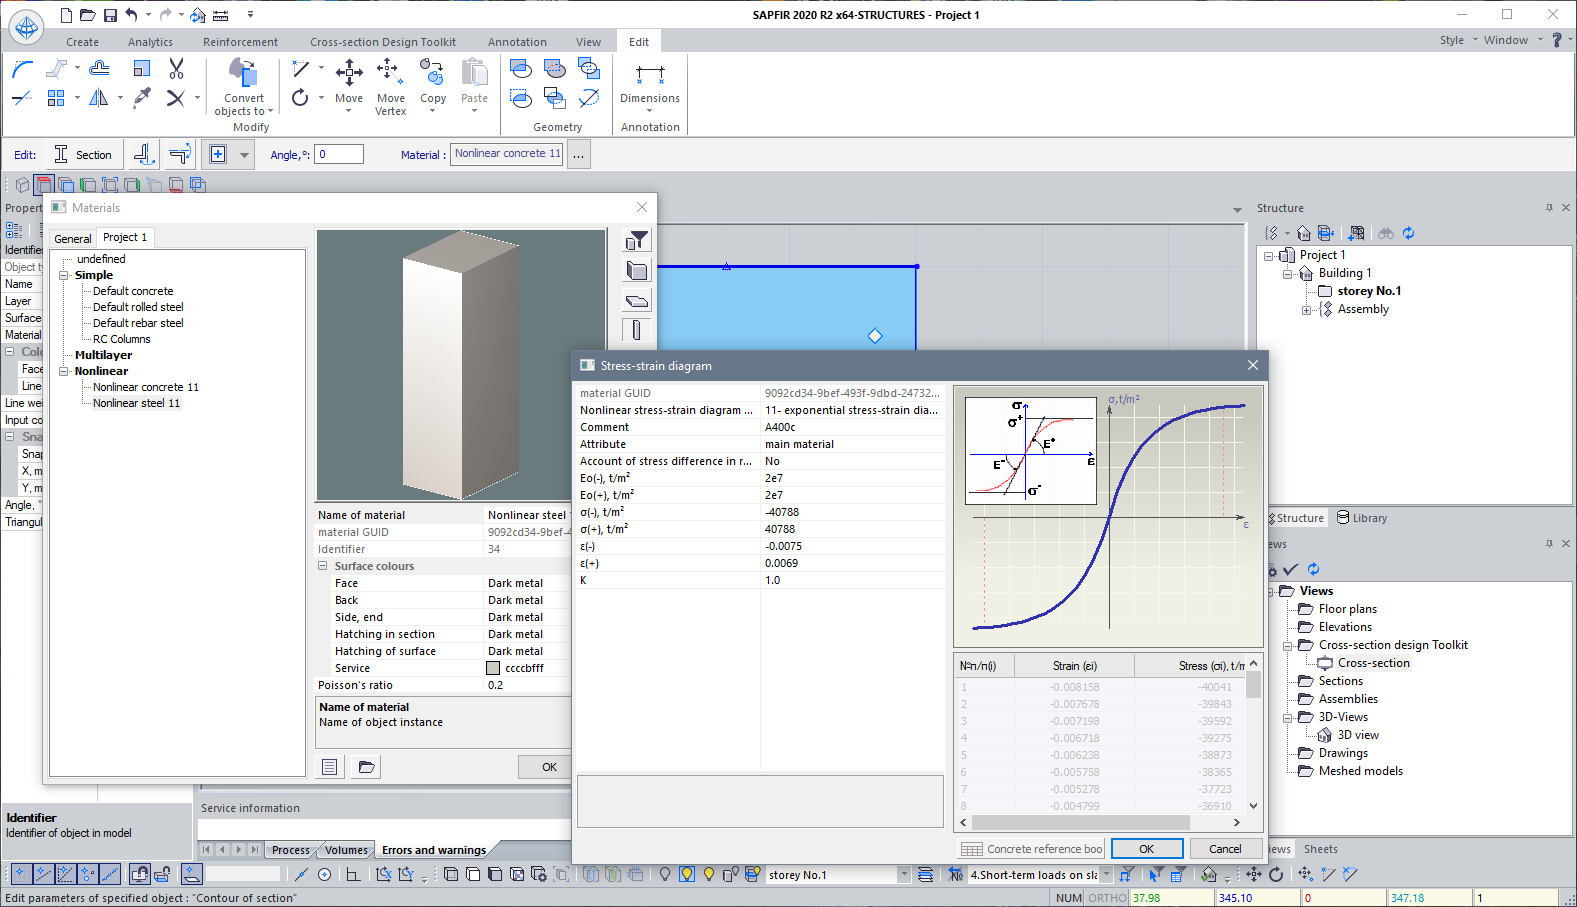
Task: Toggle the Section edit mode button
Action: 84,155
